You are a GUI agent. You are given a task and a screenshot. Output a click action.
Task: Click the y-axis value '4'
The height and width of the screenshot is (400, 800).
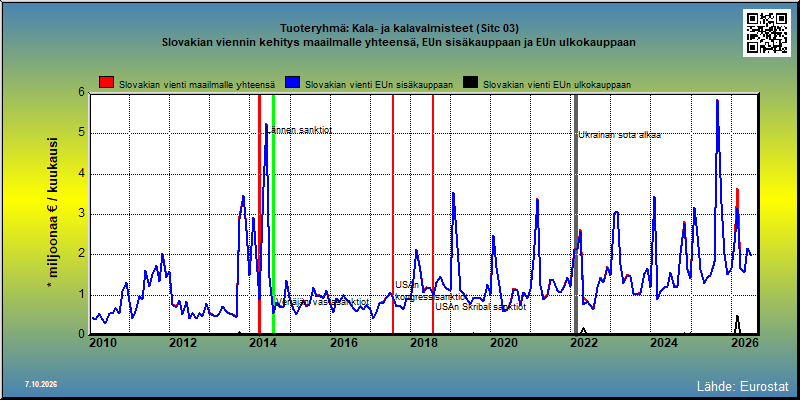tap(81, 174)
